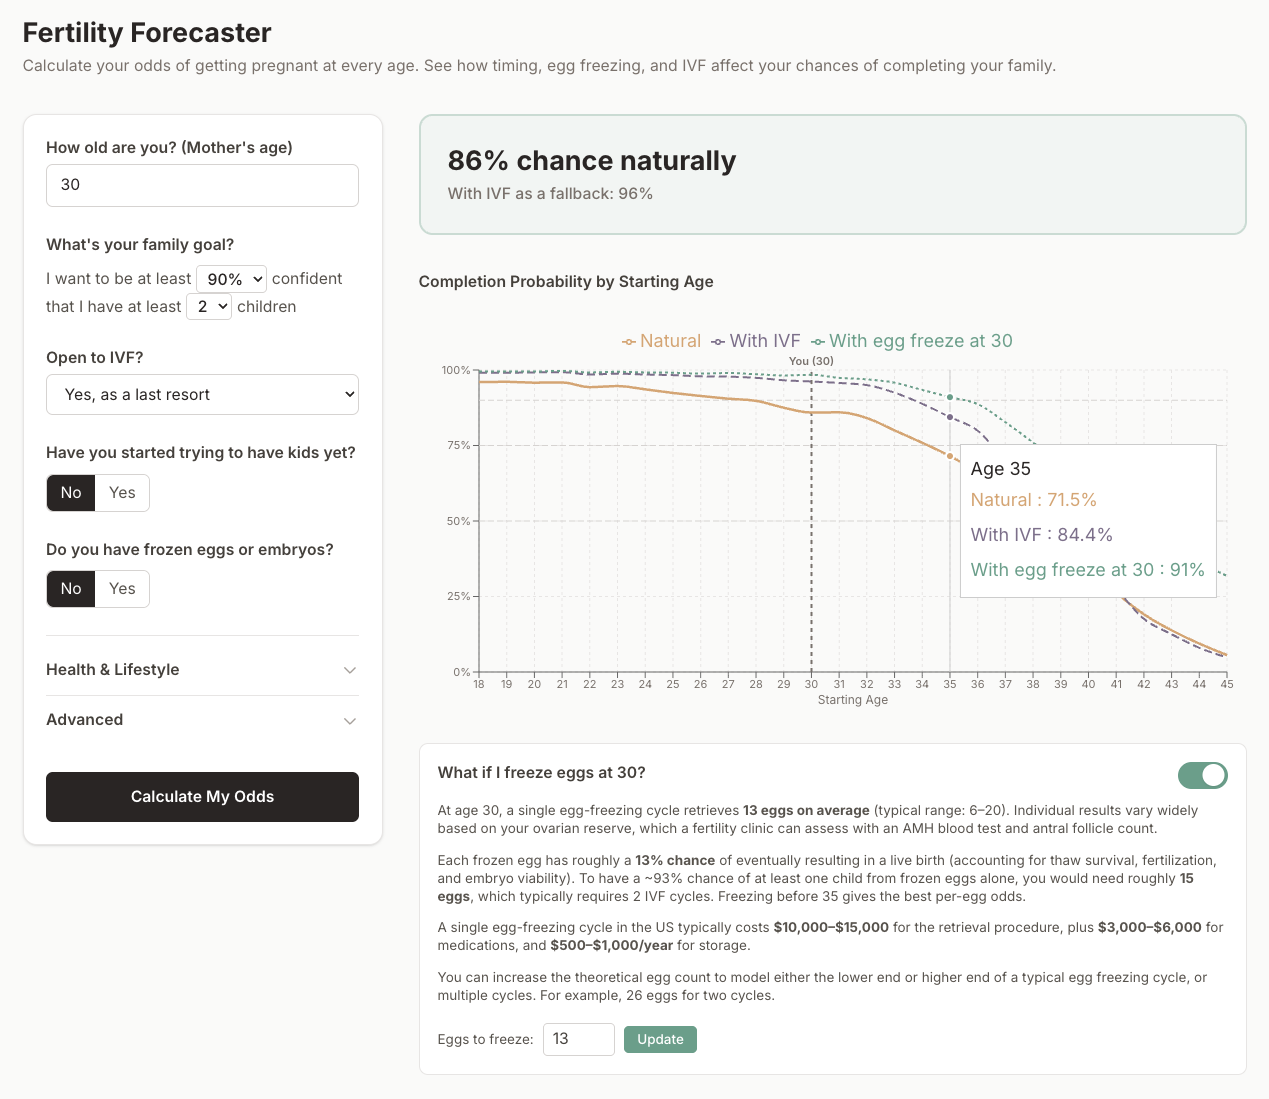Expand the Health & Lifestyle section
1269x1099 pixels.
[202, 669]
